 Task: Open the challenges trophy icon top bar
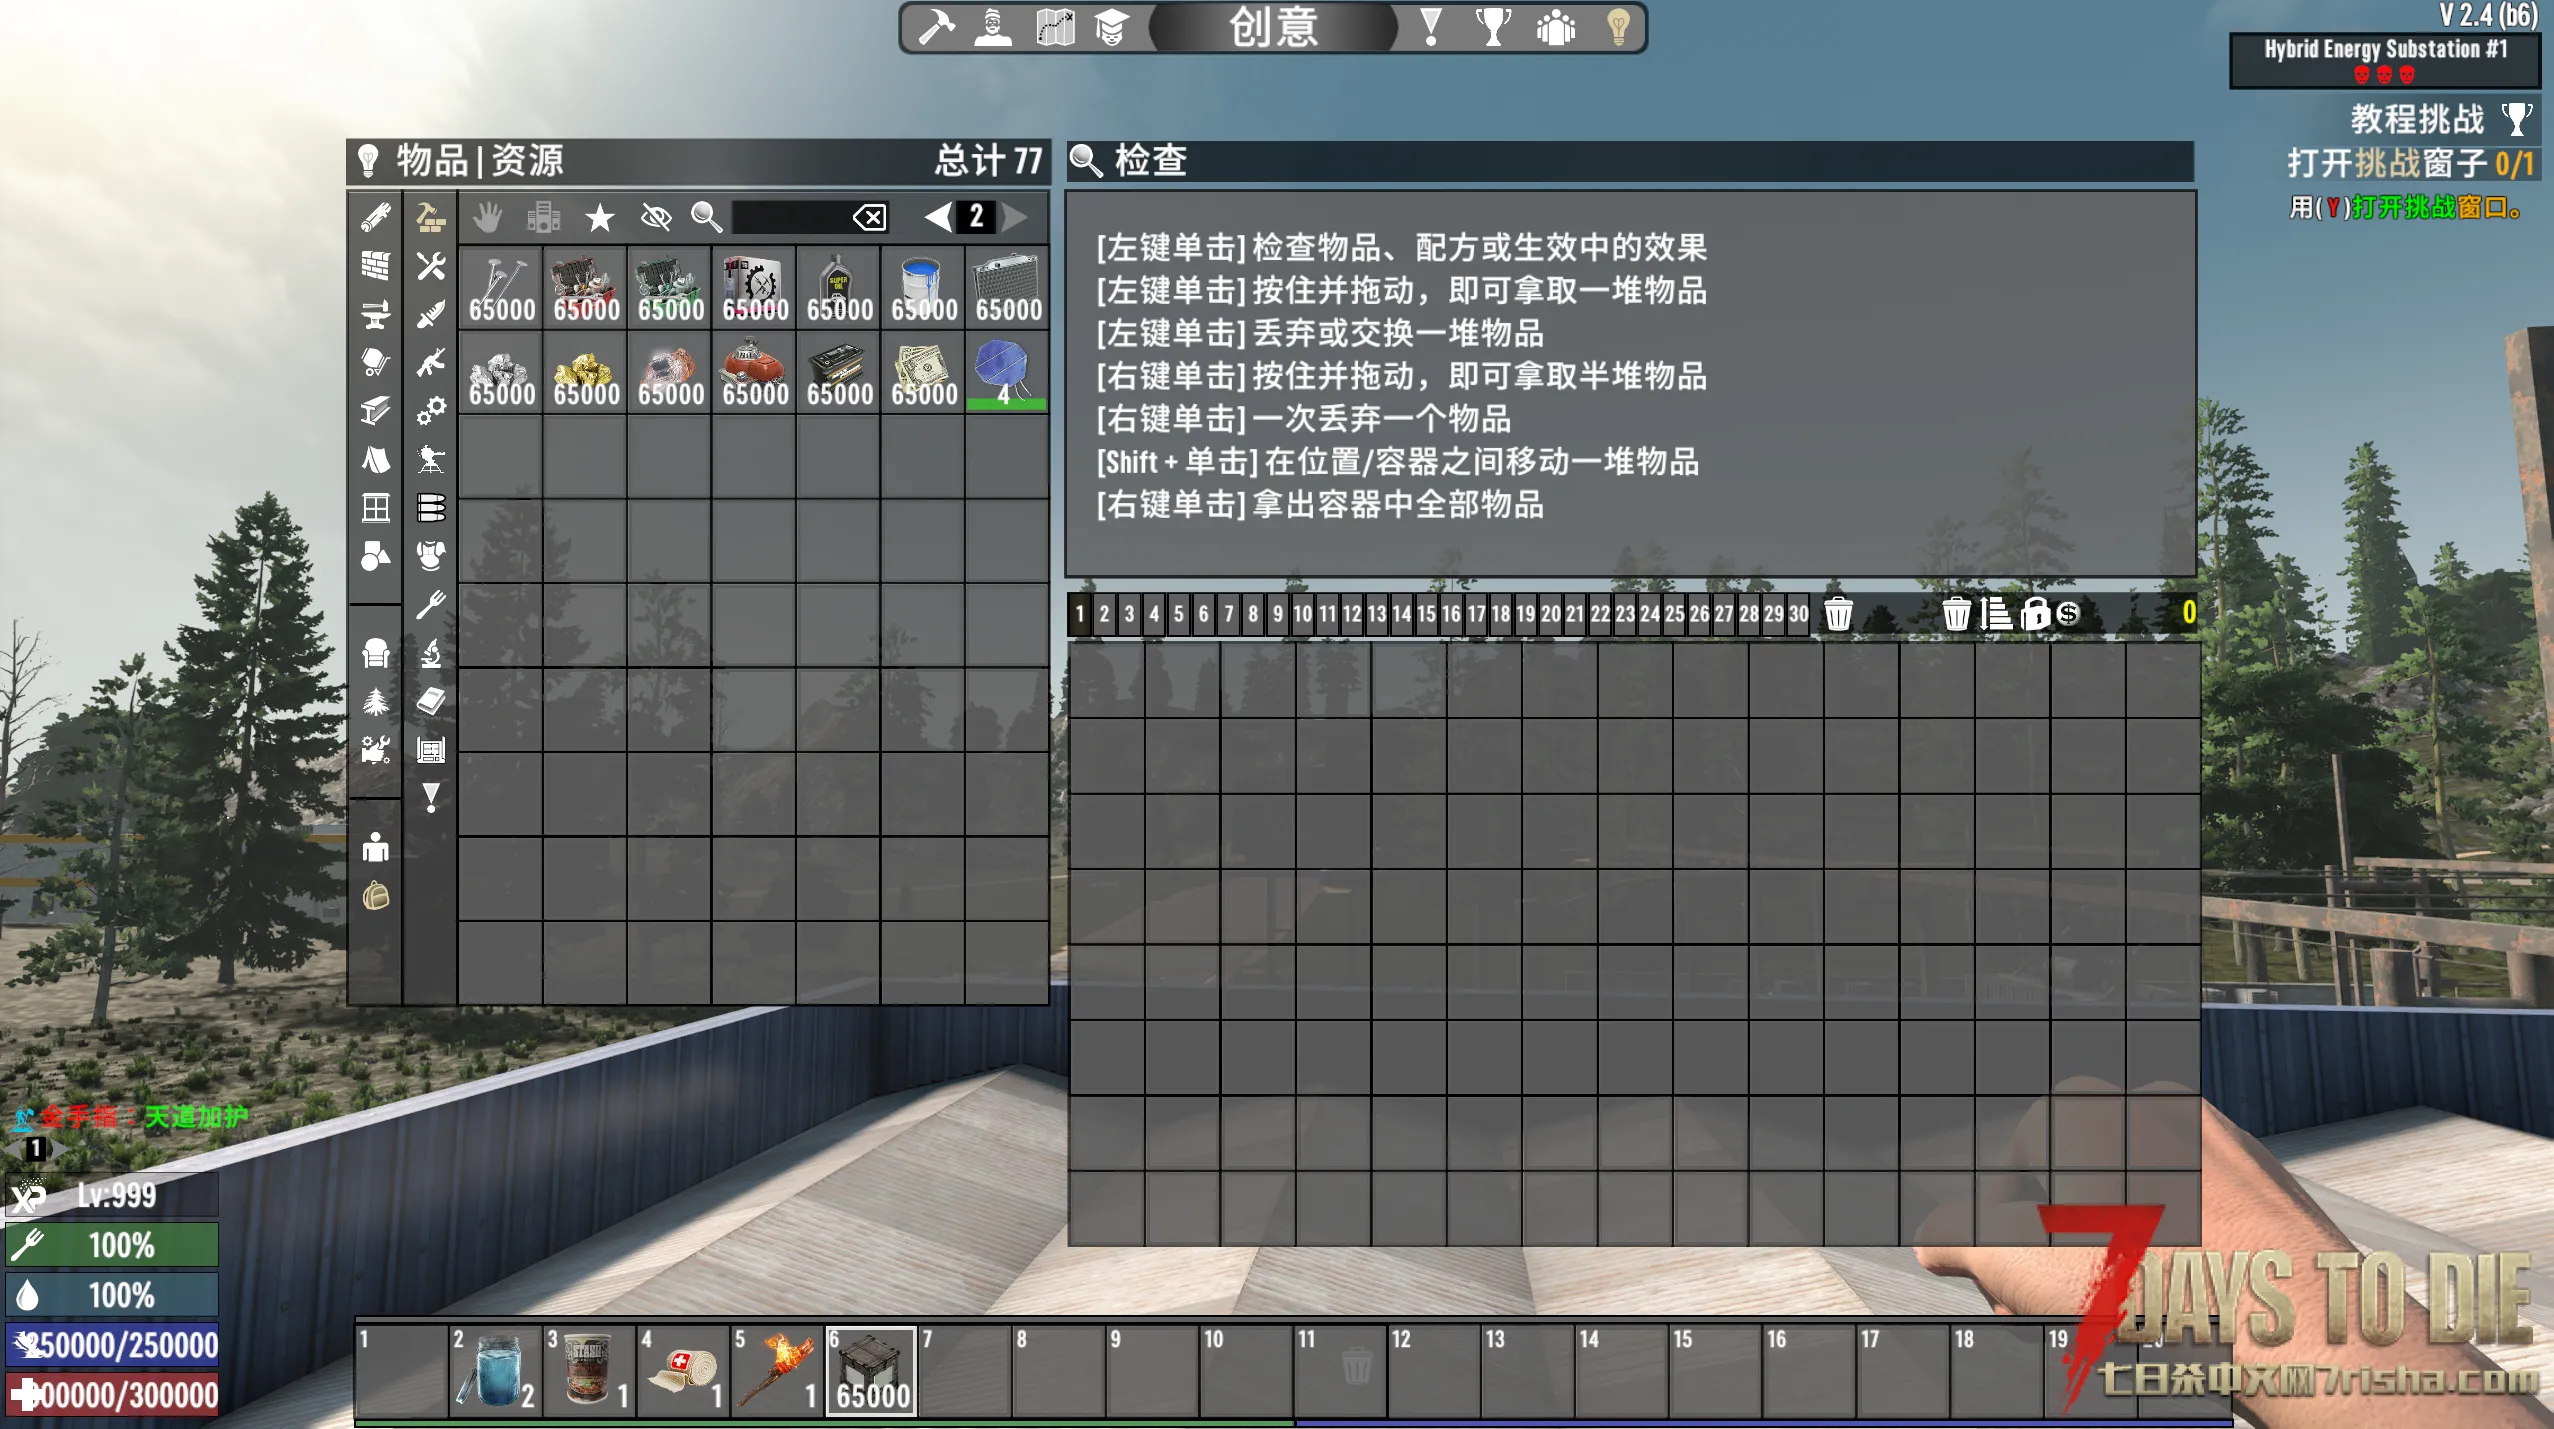[1493, 28]
